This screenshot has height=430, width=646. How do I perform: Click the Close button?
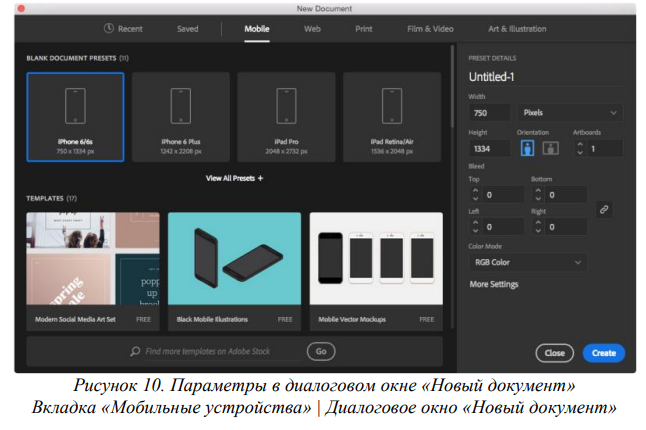[x=555, y=353]
